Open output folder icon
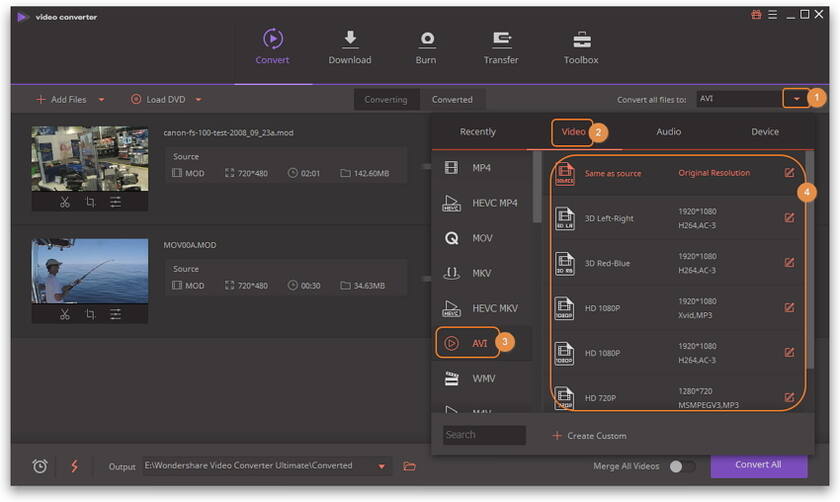 (409, 466)
